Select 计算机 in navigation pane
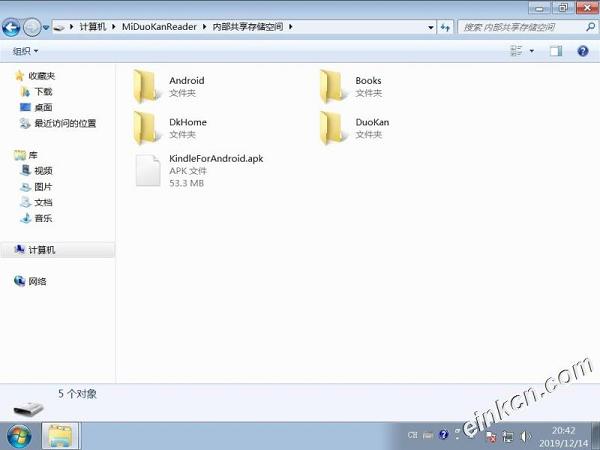600x450 pixels. (42, 250)
